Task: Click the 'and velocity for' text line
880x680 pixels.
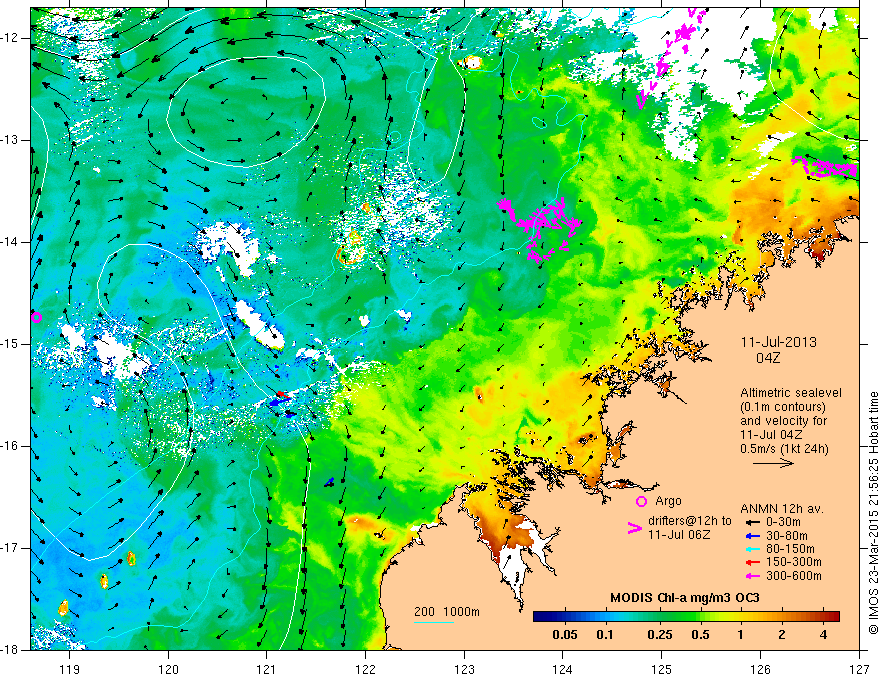Action: [783, 421]
